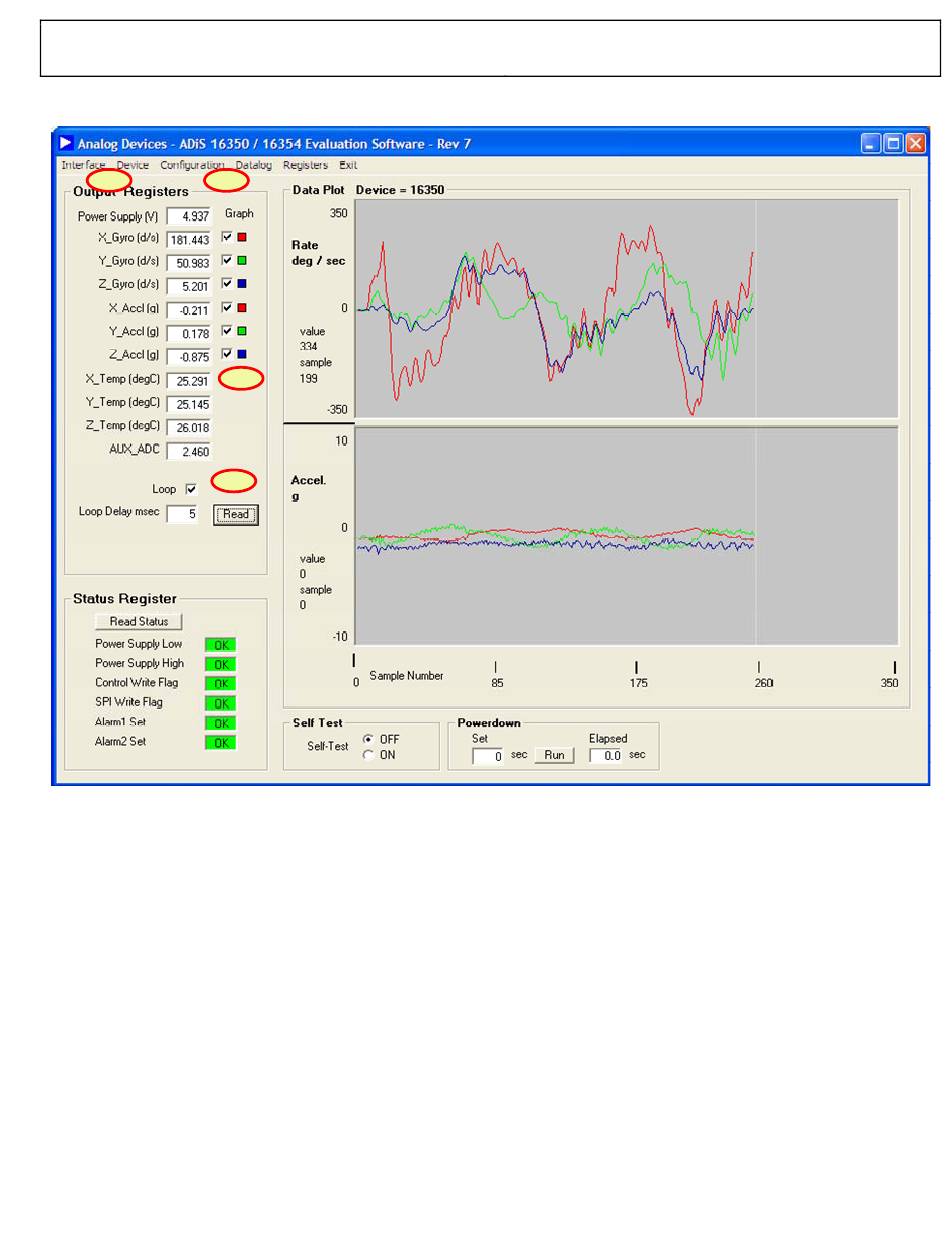This screenshot has width=950, height=1254.
Task: Click the 'Device = 16350' label
Action: click(400, 189)
